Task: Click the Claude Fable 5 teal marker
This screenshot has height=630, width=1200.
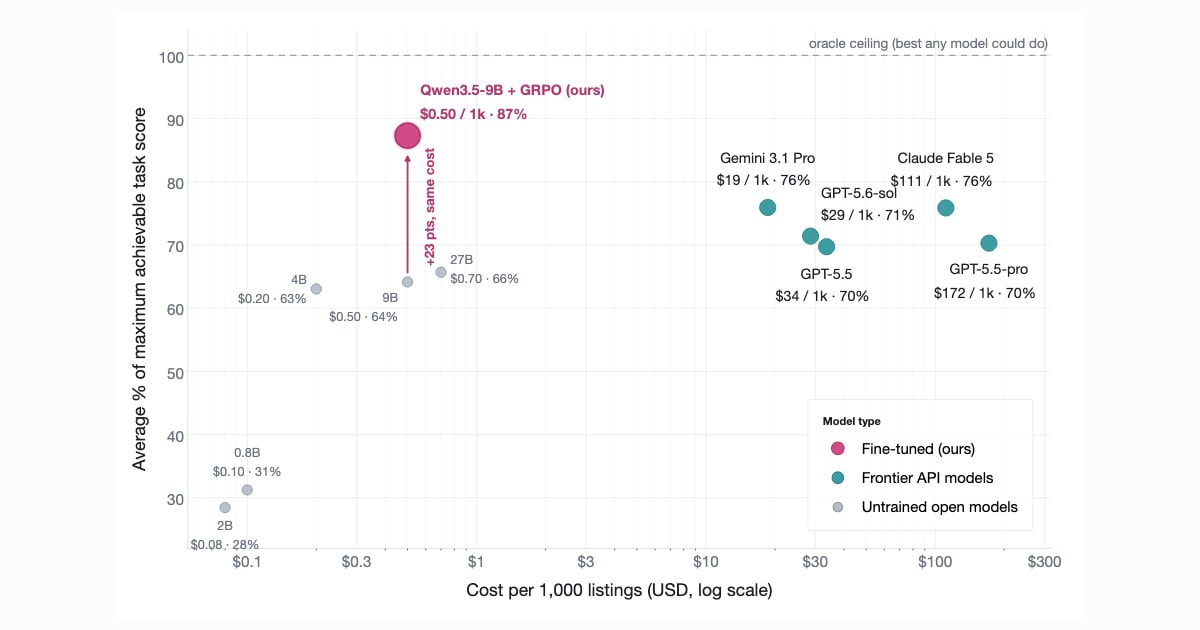Action: click(945, 207)
